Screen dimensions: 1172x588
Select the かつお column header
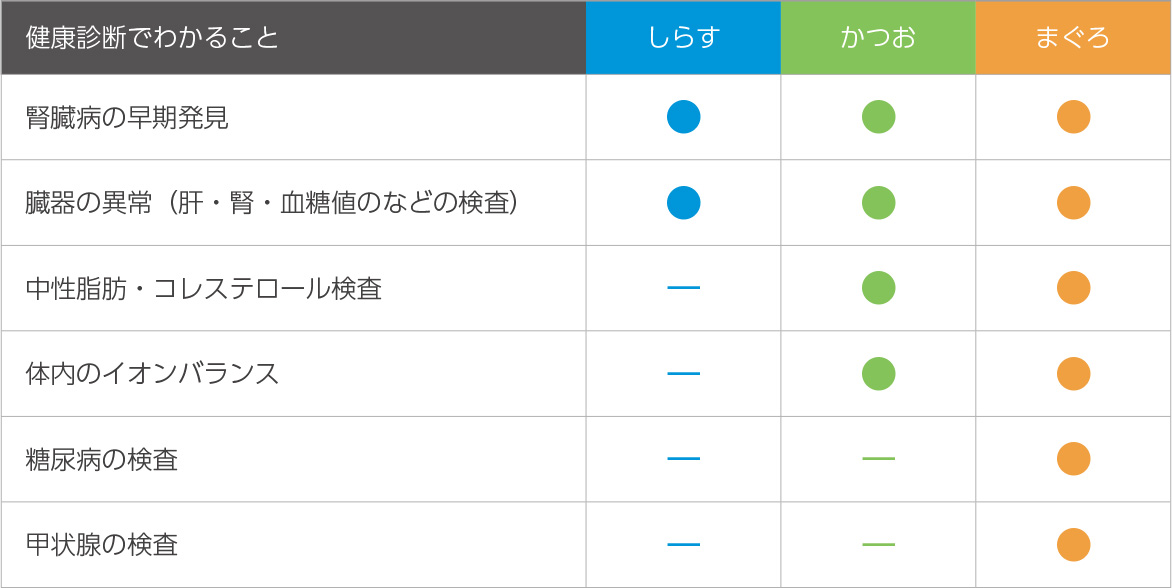[x=878, y=37]
